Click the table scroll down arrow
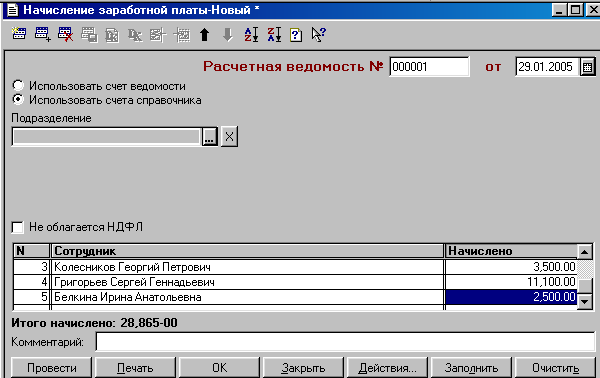Screen dimensions: 600x378 click(x=585, y=302)
